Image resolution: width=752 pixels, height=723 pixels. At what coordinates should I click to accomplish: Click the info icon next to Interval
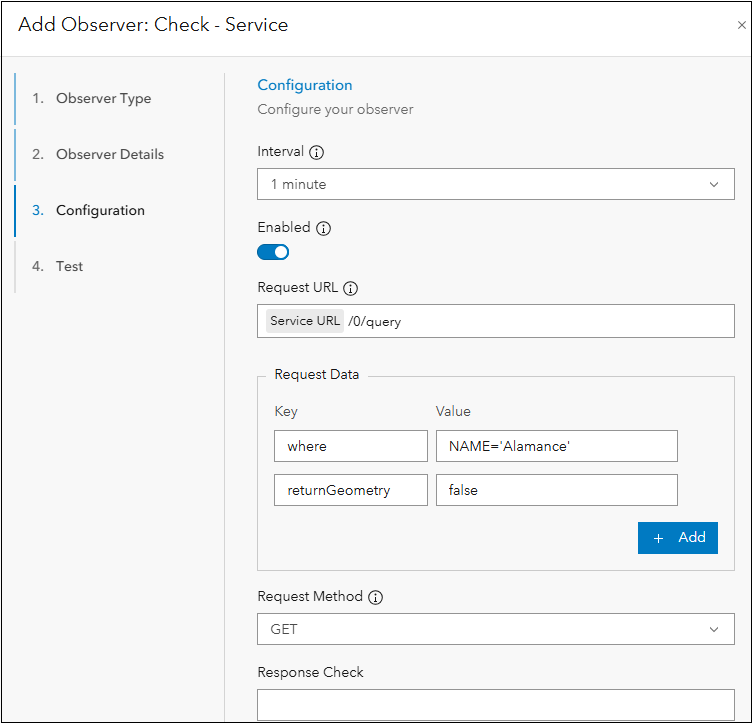click(x=317, y=153)
